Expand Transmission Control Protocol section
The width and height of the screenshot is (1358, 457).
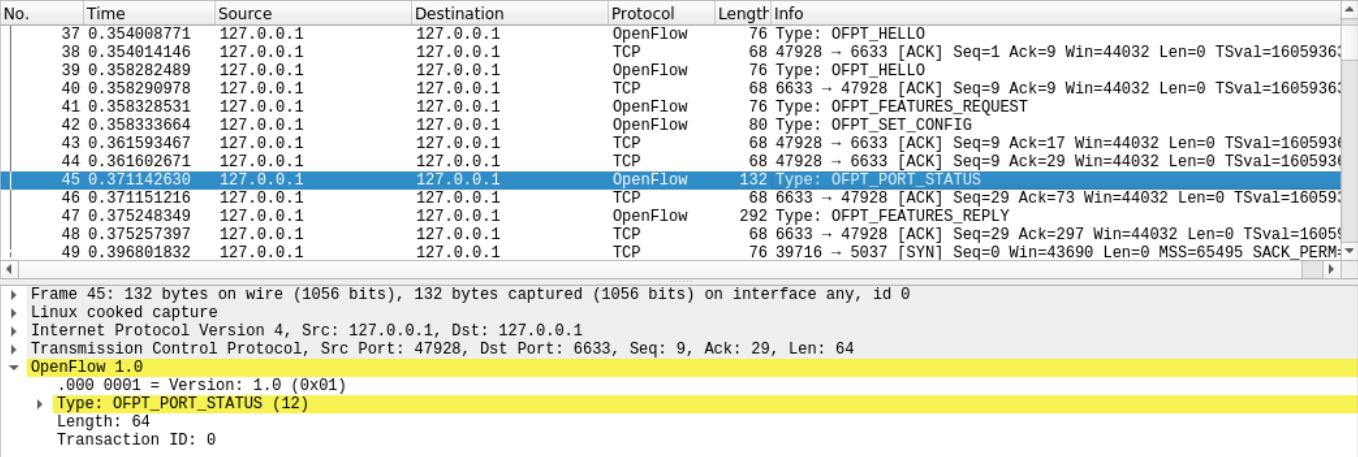pos(14,349)
